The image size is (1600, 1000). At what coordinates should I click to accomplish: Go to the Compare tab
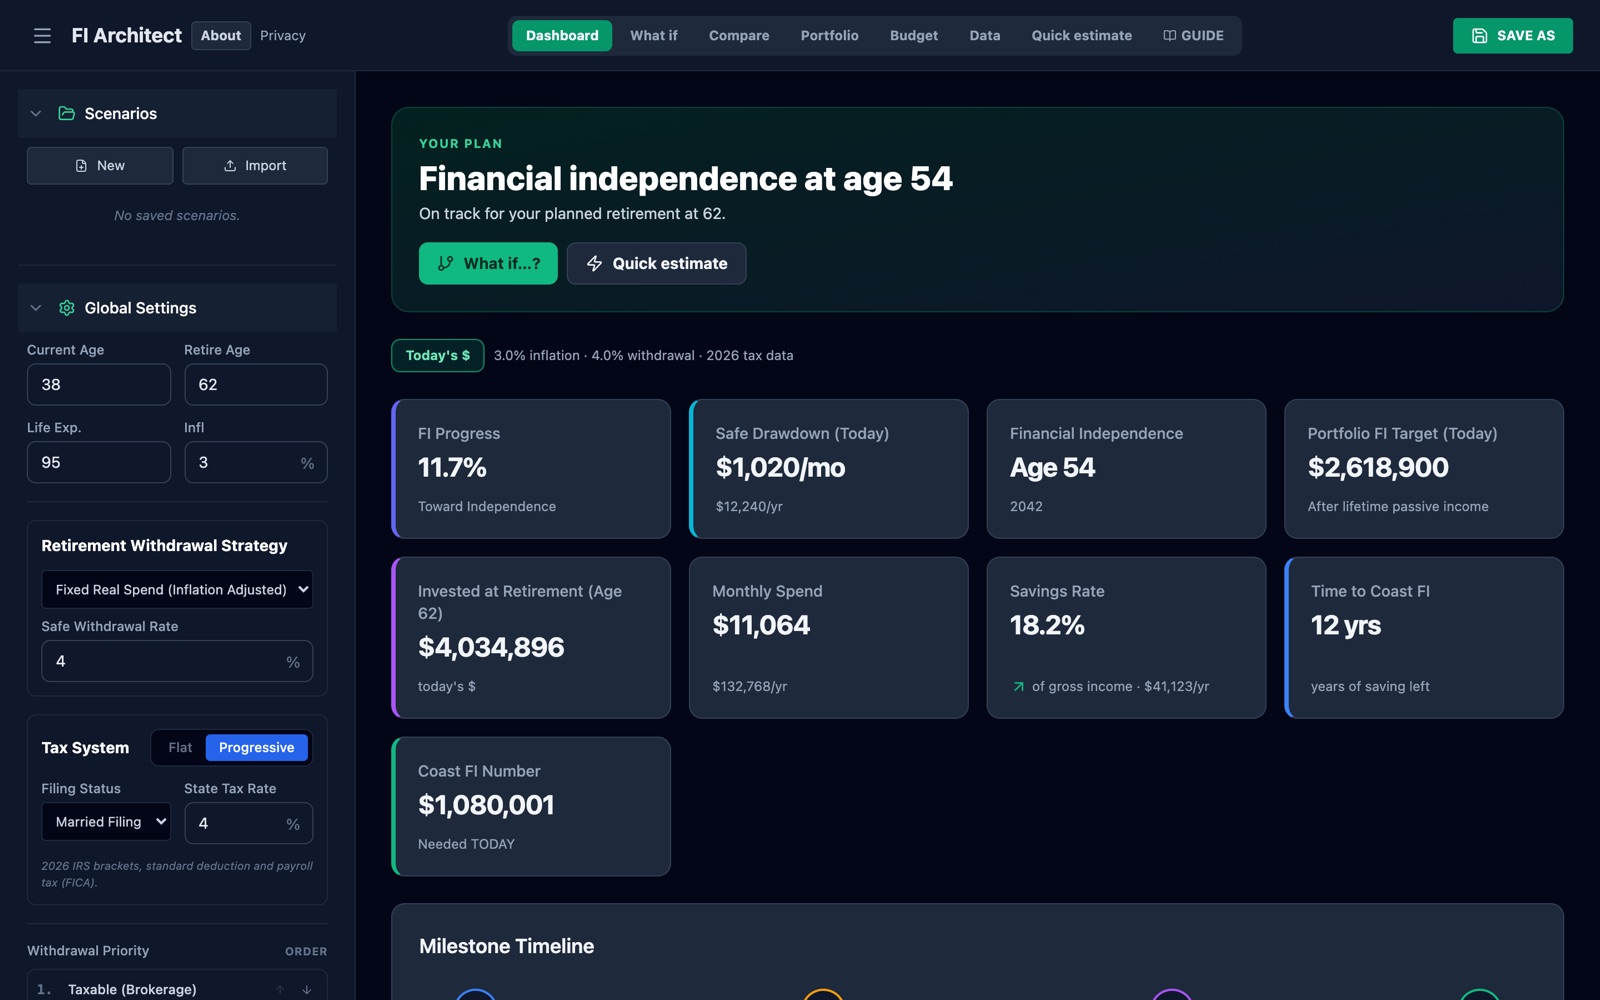point(739,36)
